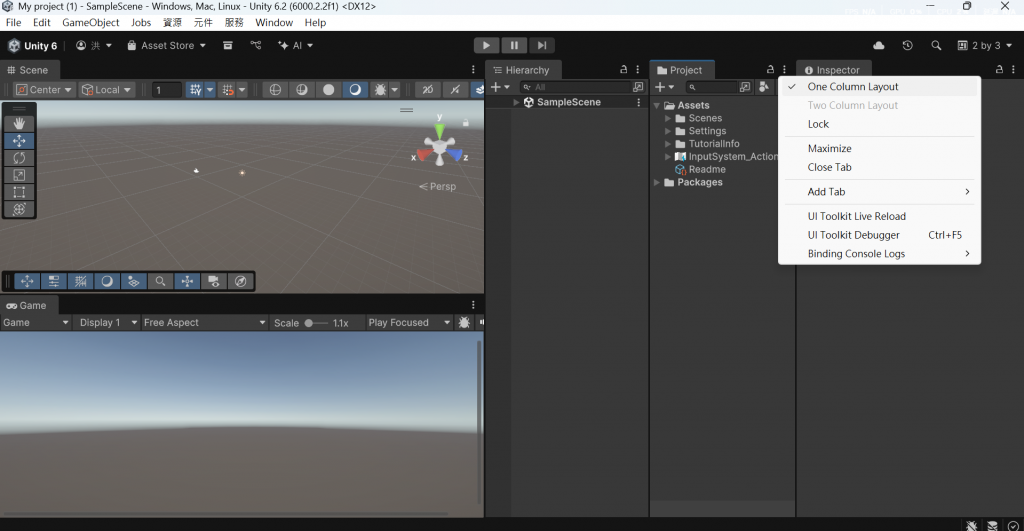
Task: Expand the Packages folder arrow
Action: click(x=656, y=182)
